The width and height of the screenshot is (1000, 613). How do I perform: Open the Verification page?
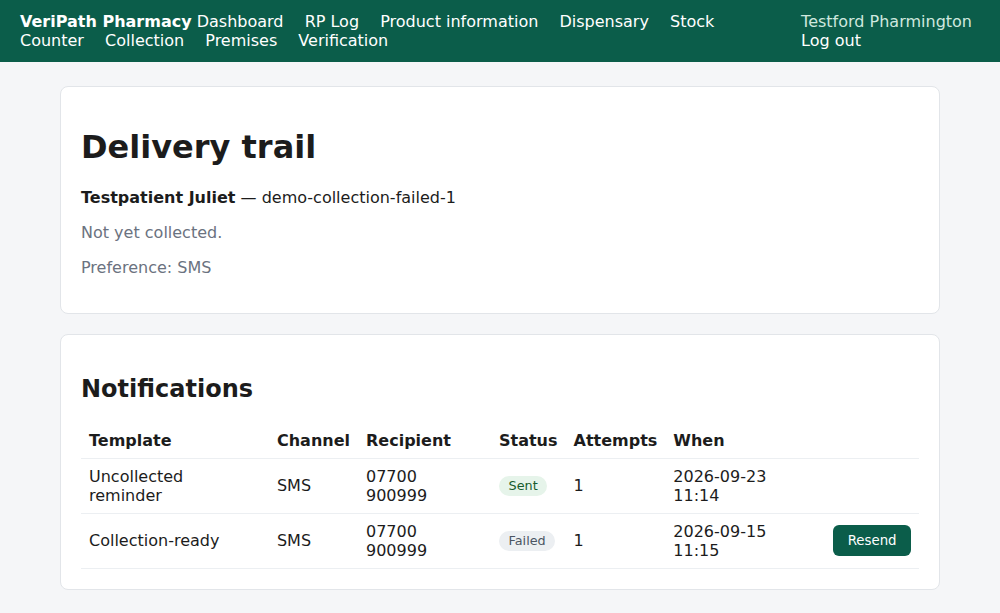[x=343, y=40]
